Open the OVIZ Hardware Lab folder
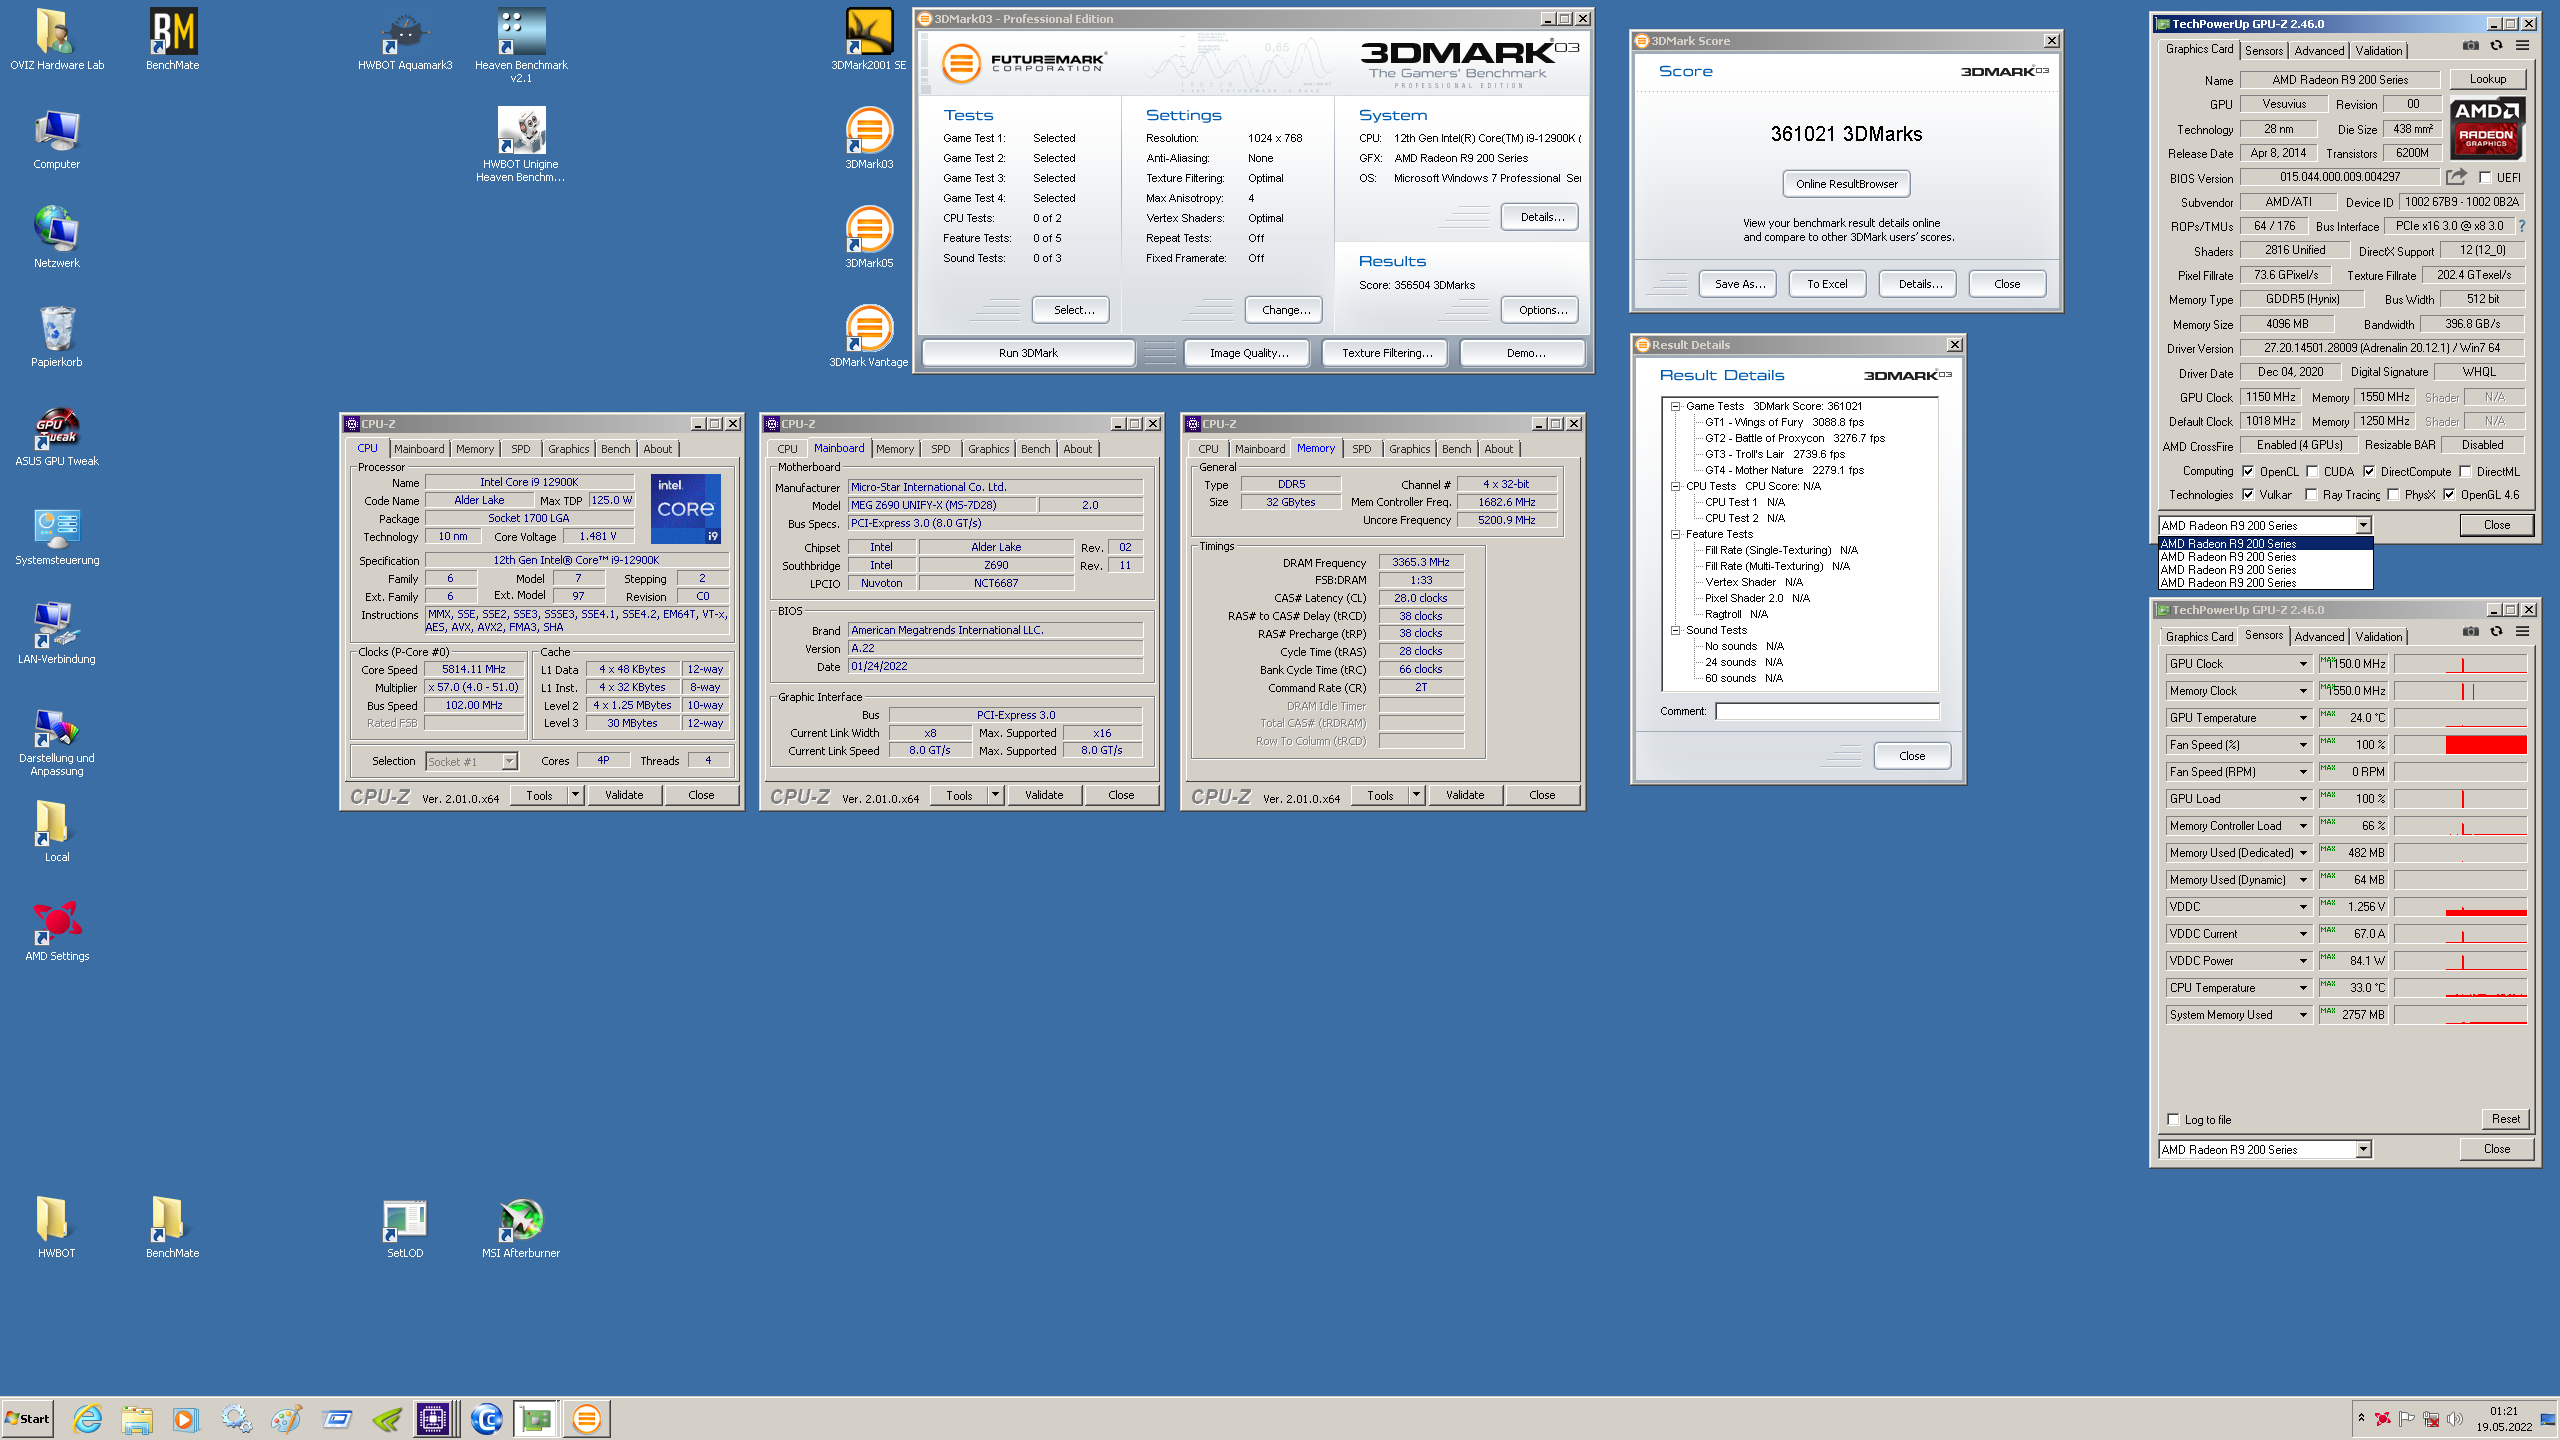The width and height of the screenshot is (2560, 1440). pyautogui.click(x=57, y=40)
